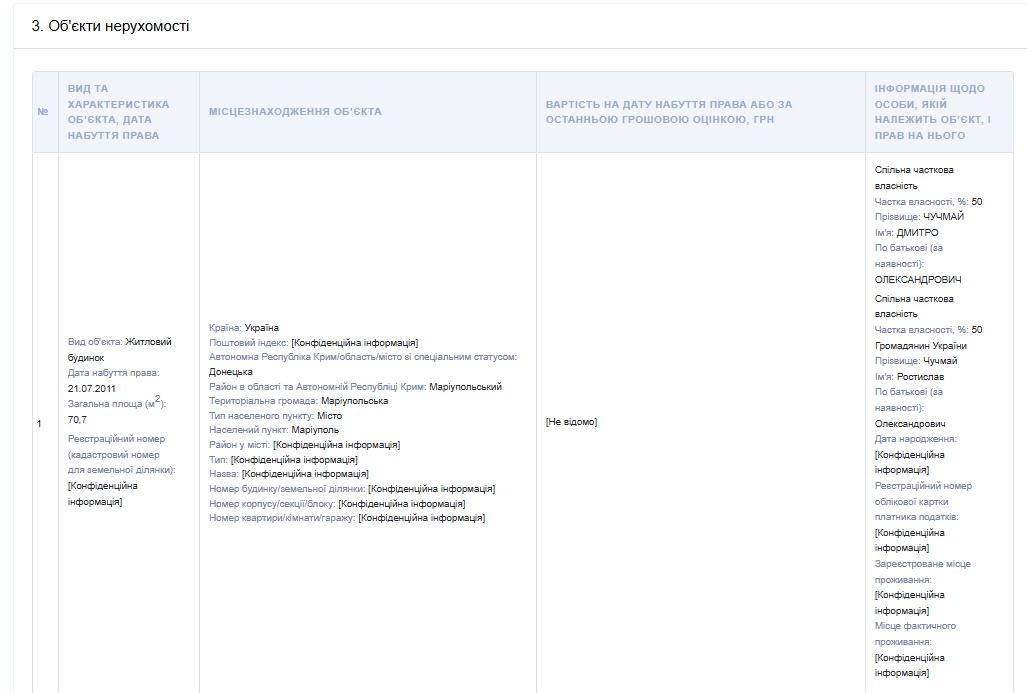Select the "Вид та характеристика об'єкта" column header
Image resolution: width=1027 pixels, height=693 pixels.
118,112
